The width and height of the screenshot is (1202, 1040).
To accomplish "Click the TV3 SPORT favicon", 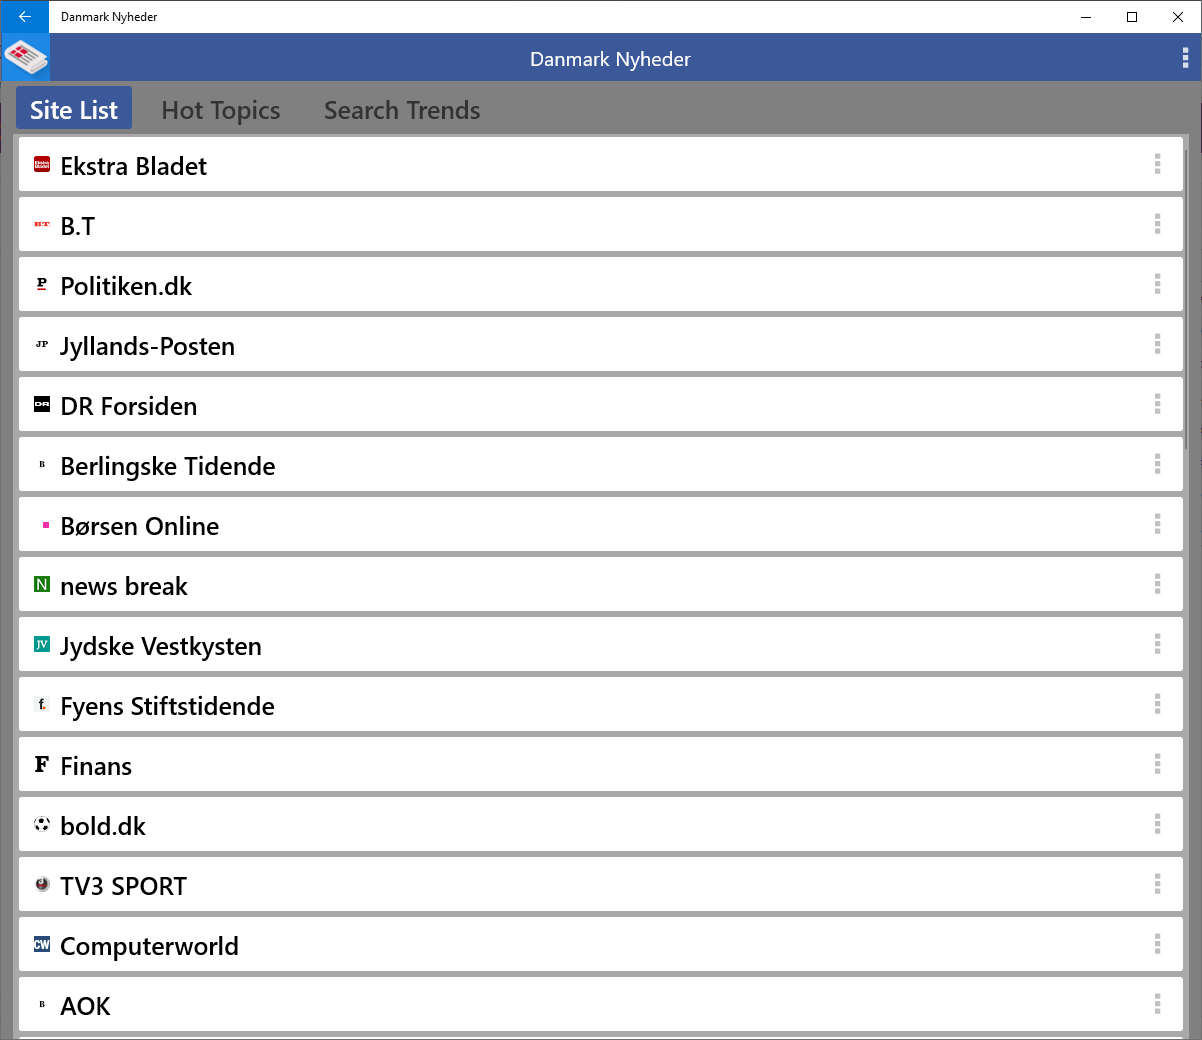I will pos(42,884).
